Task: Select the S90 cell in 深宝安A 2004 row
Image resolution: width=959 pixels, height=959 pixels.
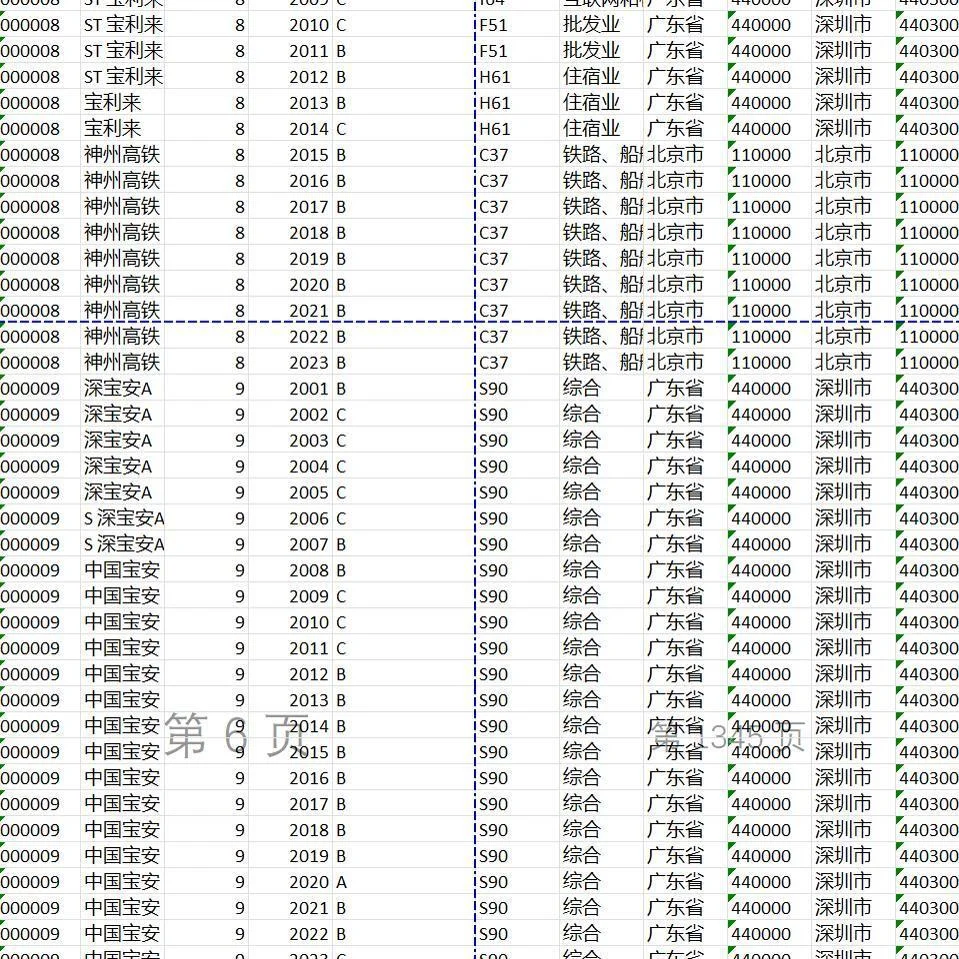Action: (517, 467)
